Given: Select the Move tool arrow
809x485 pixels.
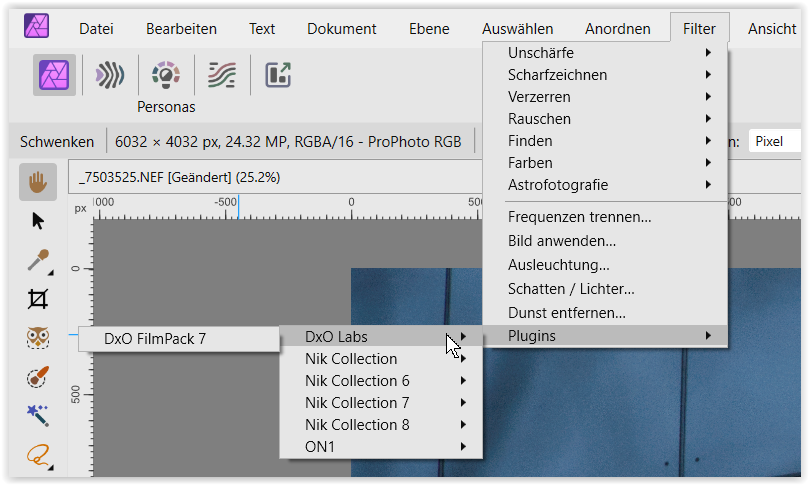Looking at the screenshot, I should (x=38, y=221).
